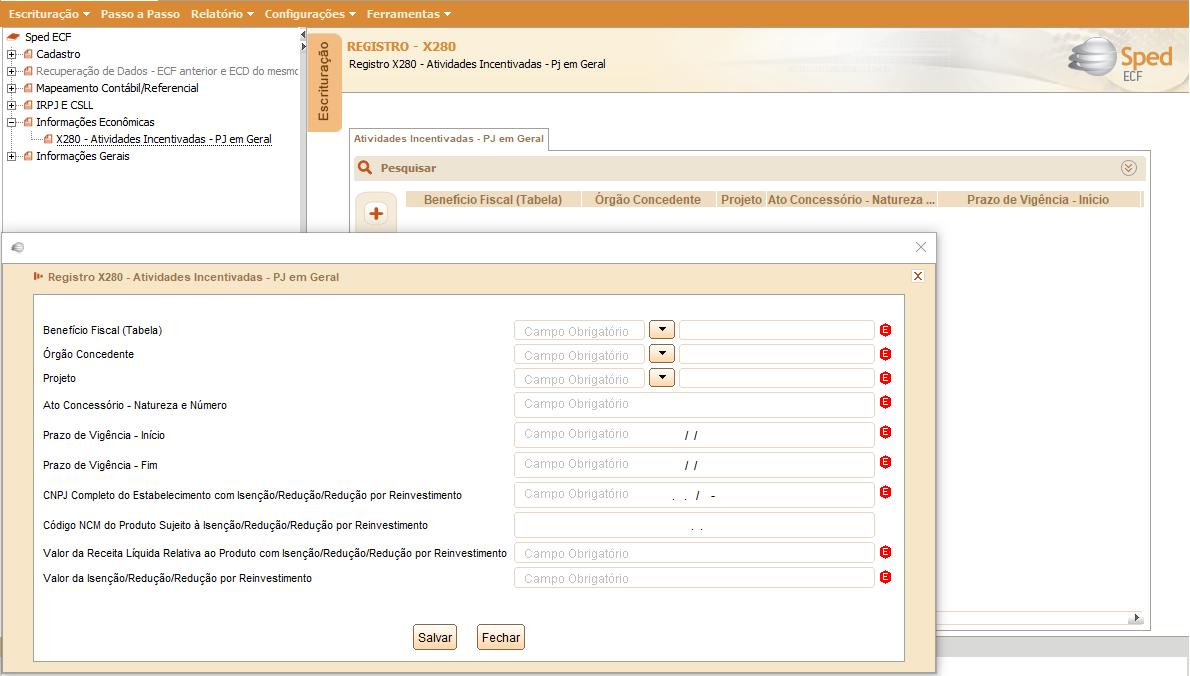
Task: Click the CNPJ Completo input field
Action: click(x=694, y=495)
